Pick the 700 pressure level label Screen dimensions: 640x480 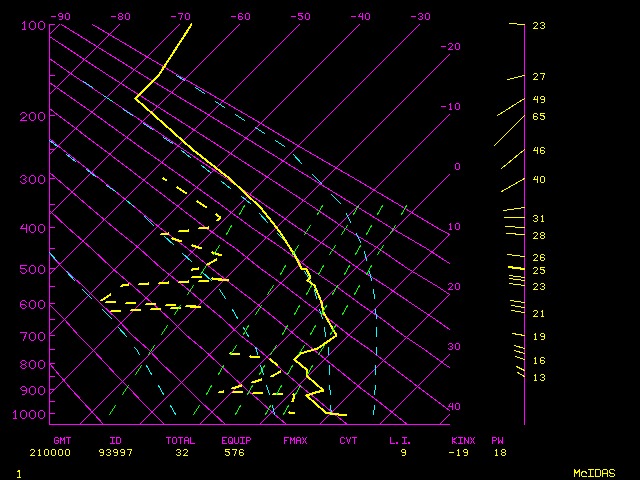(33, 336)
